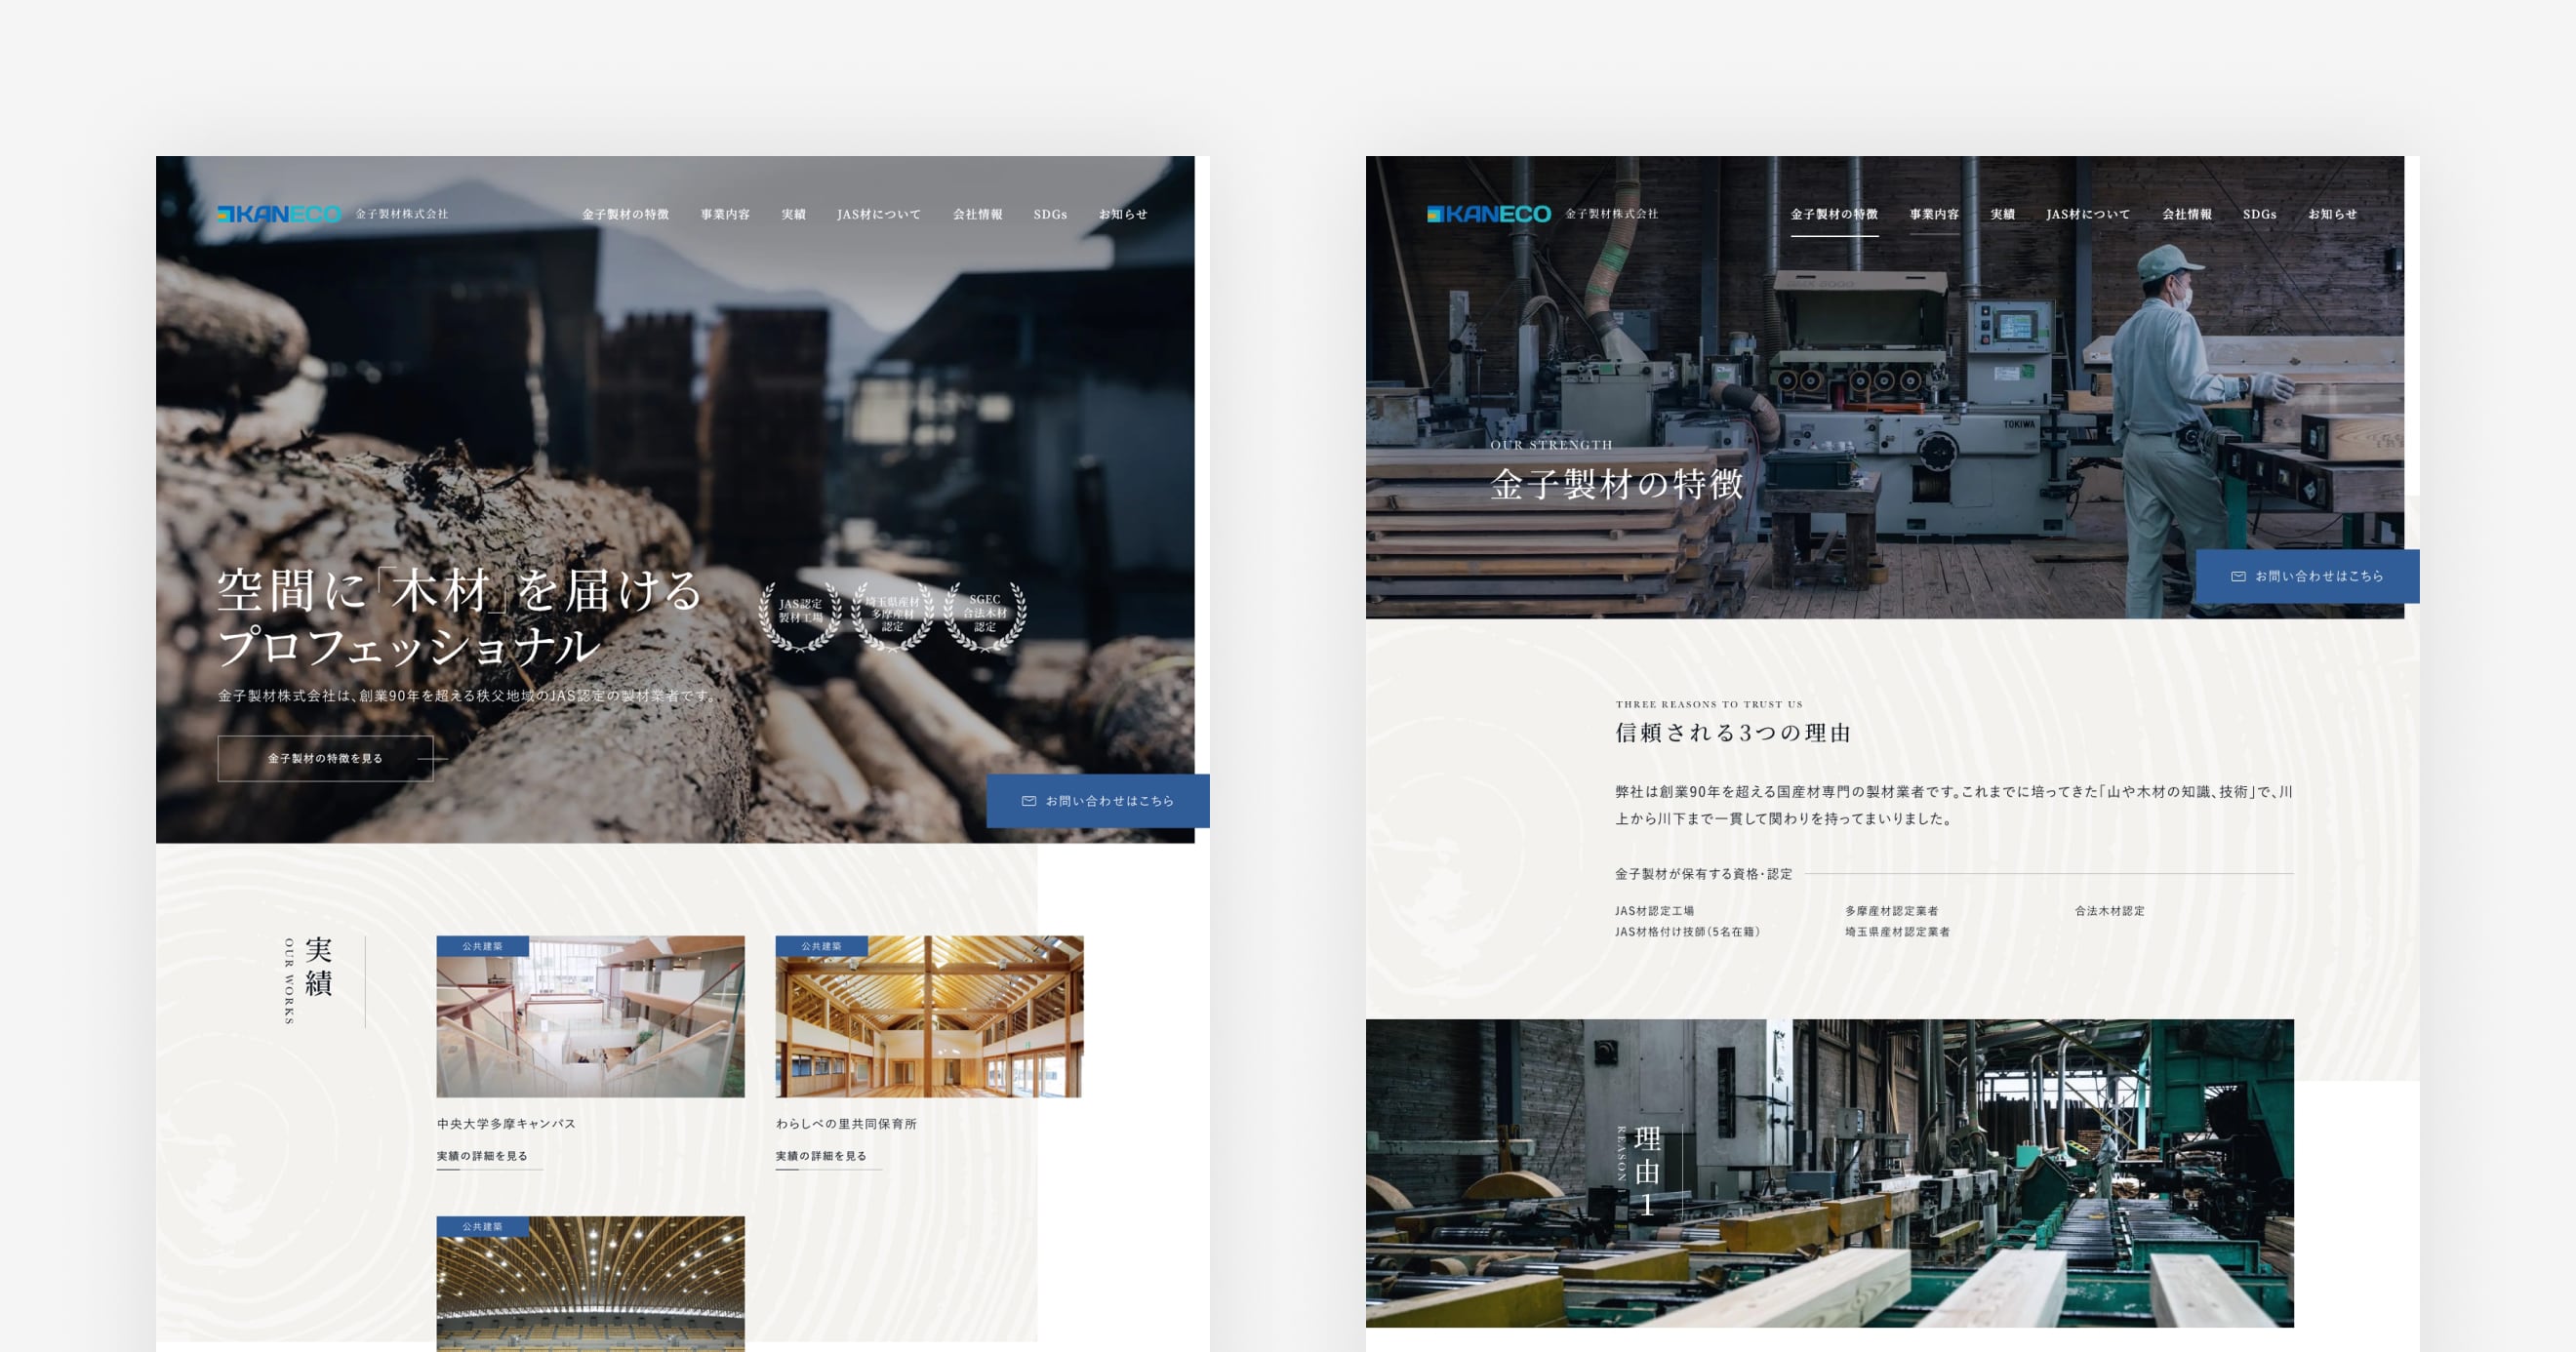Image resolution: width=2576 pixels, height=1352 pixels.
Task: Open お知らせ in right page navigation
Action: click(x=2332, y=214)
